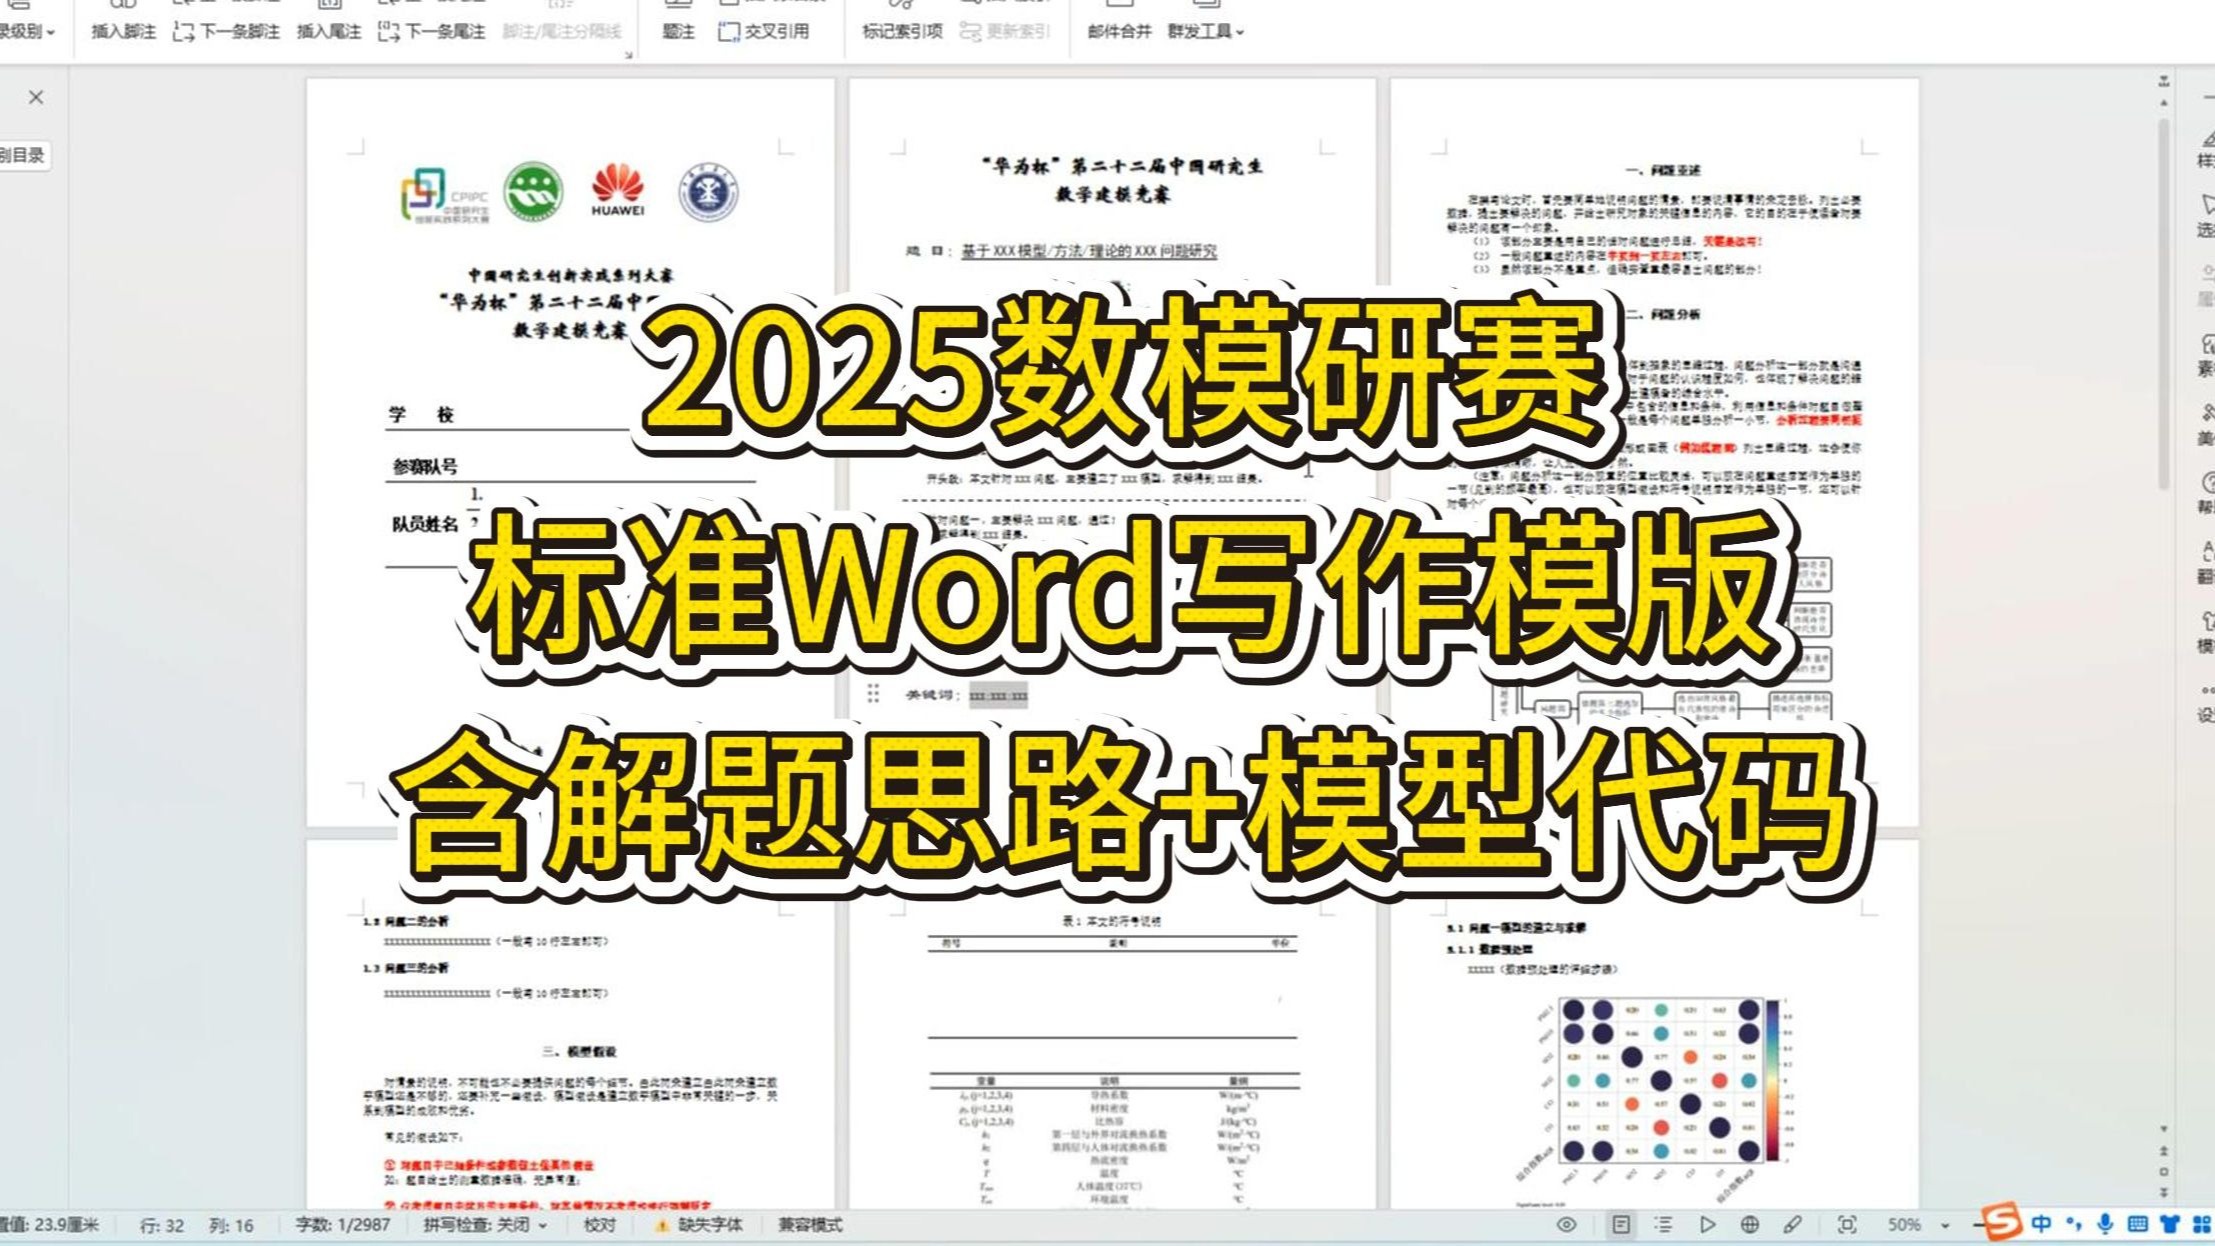
Task: Click vertical scrollbar thumb
Action: tap(2164, 303)
